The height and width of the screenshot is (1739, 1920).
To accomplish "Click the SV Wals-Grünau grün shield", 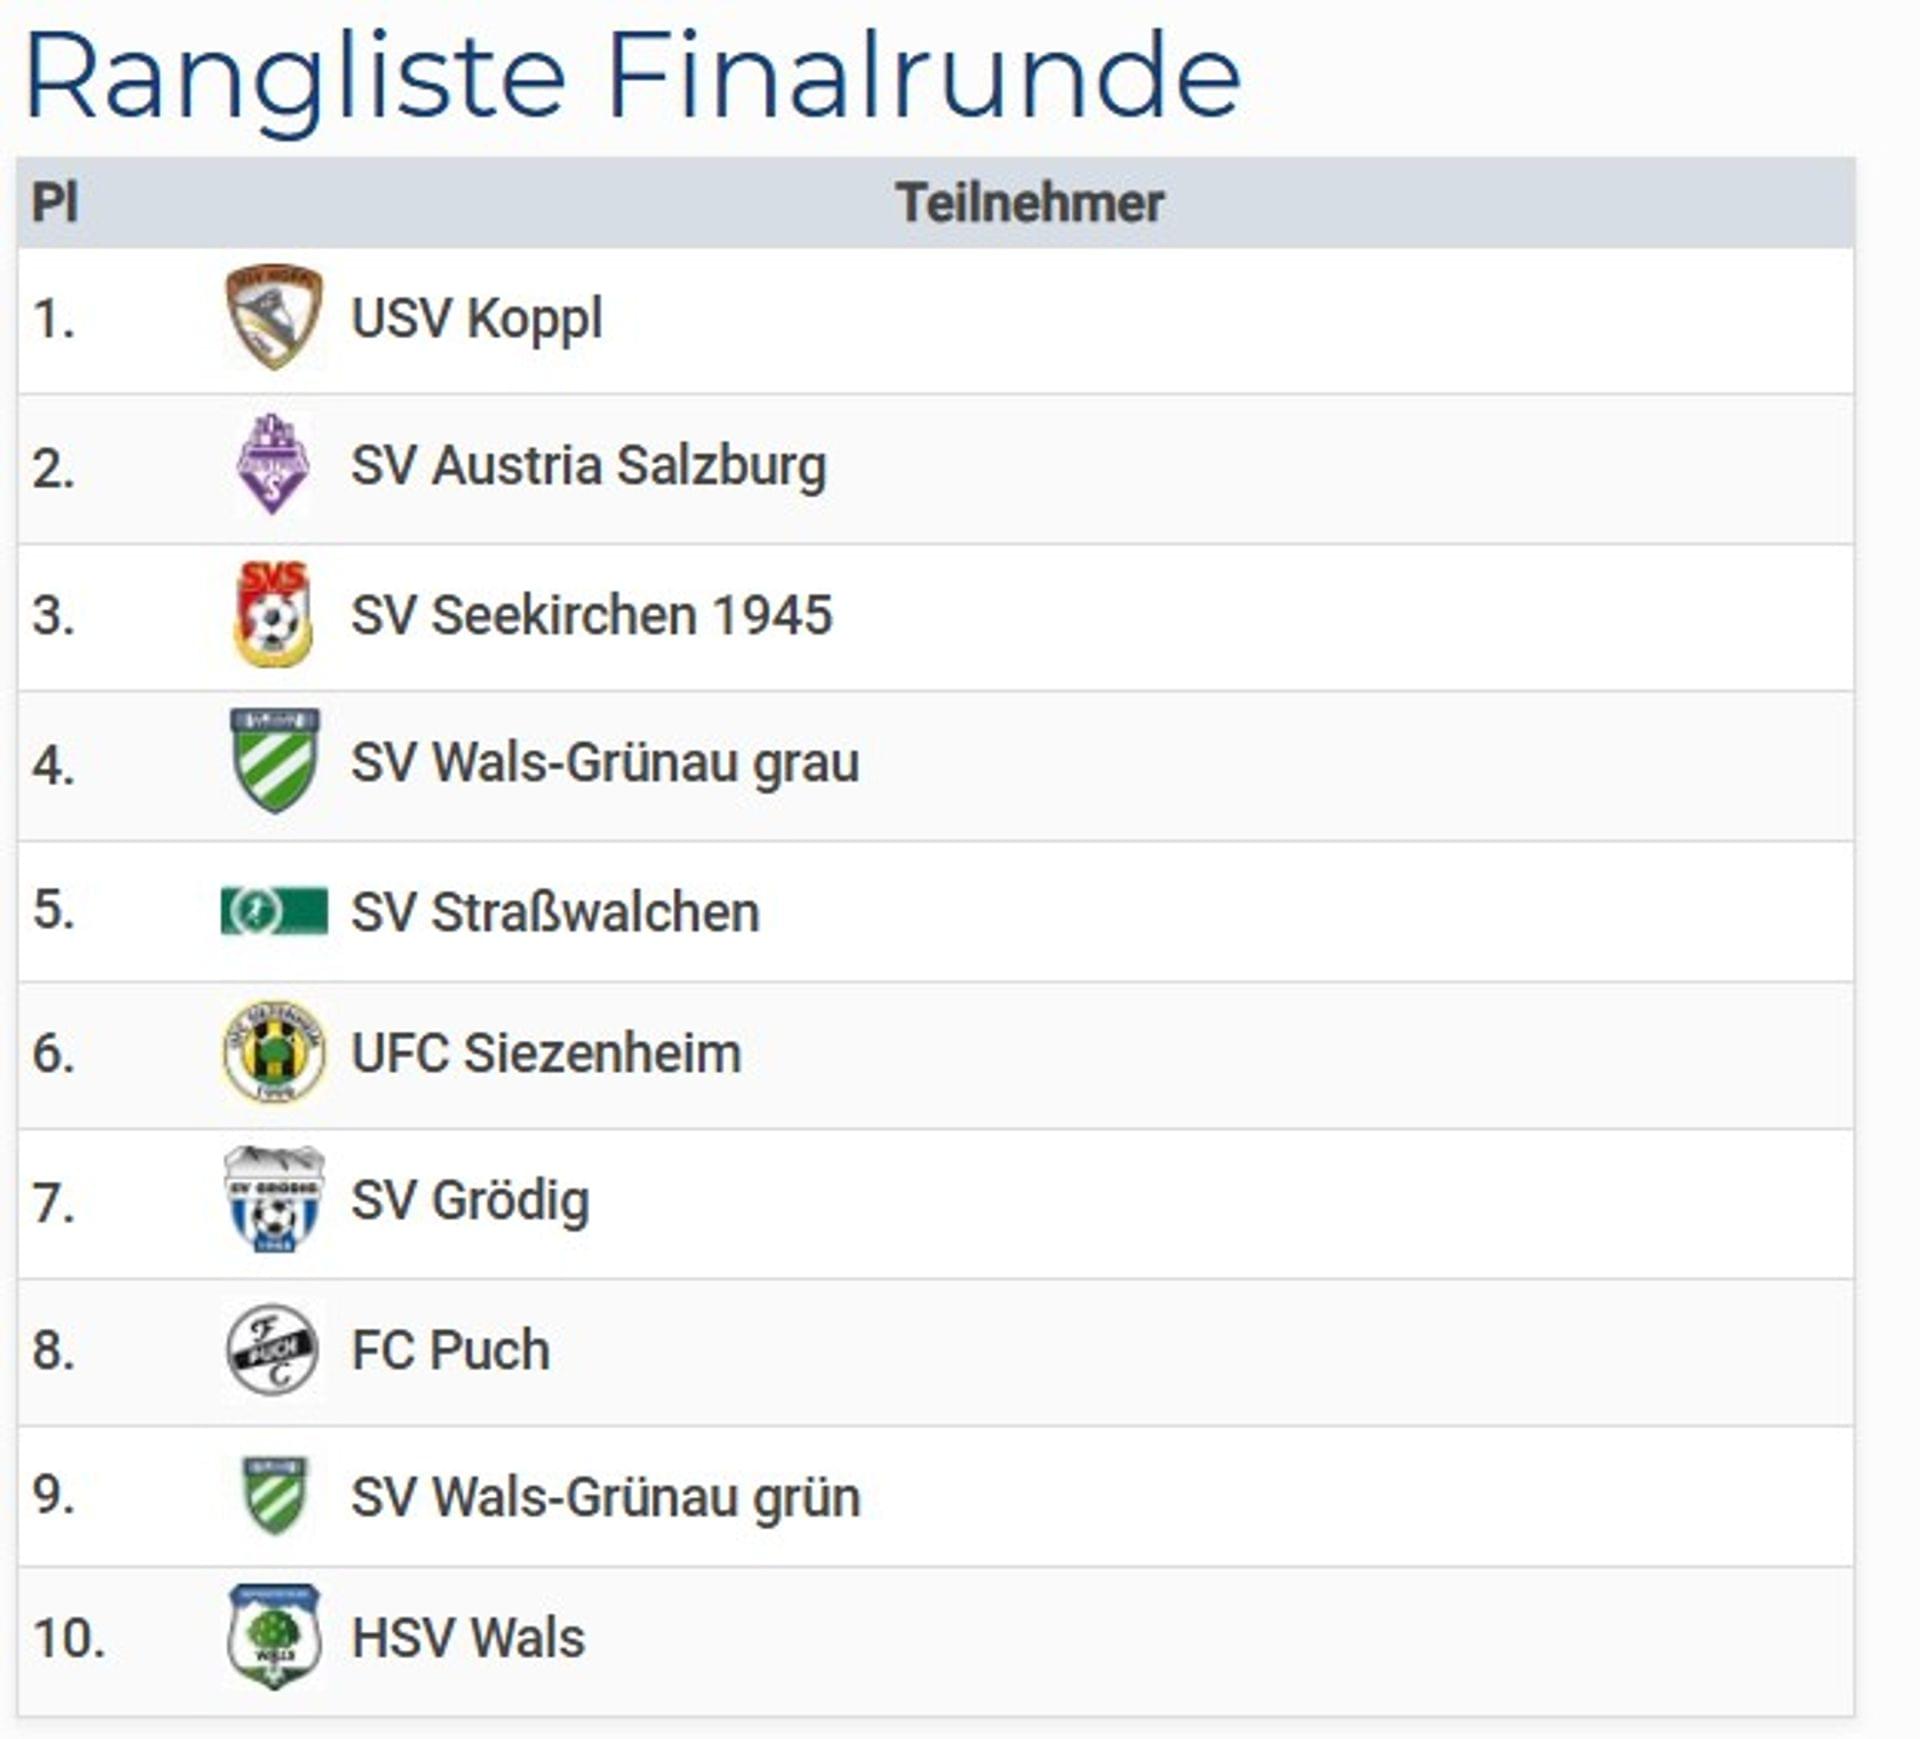I will pyautogui.click(x=274, y=1496).
